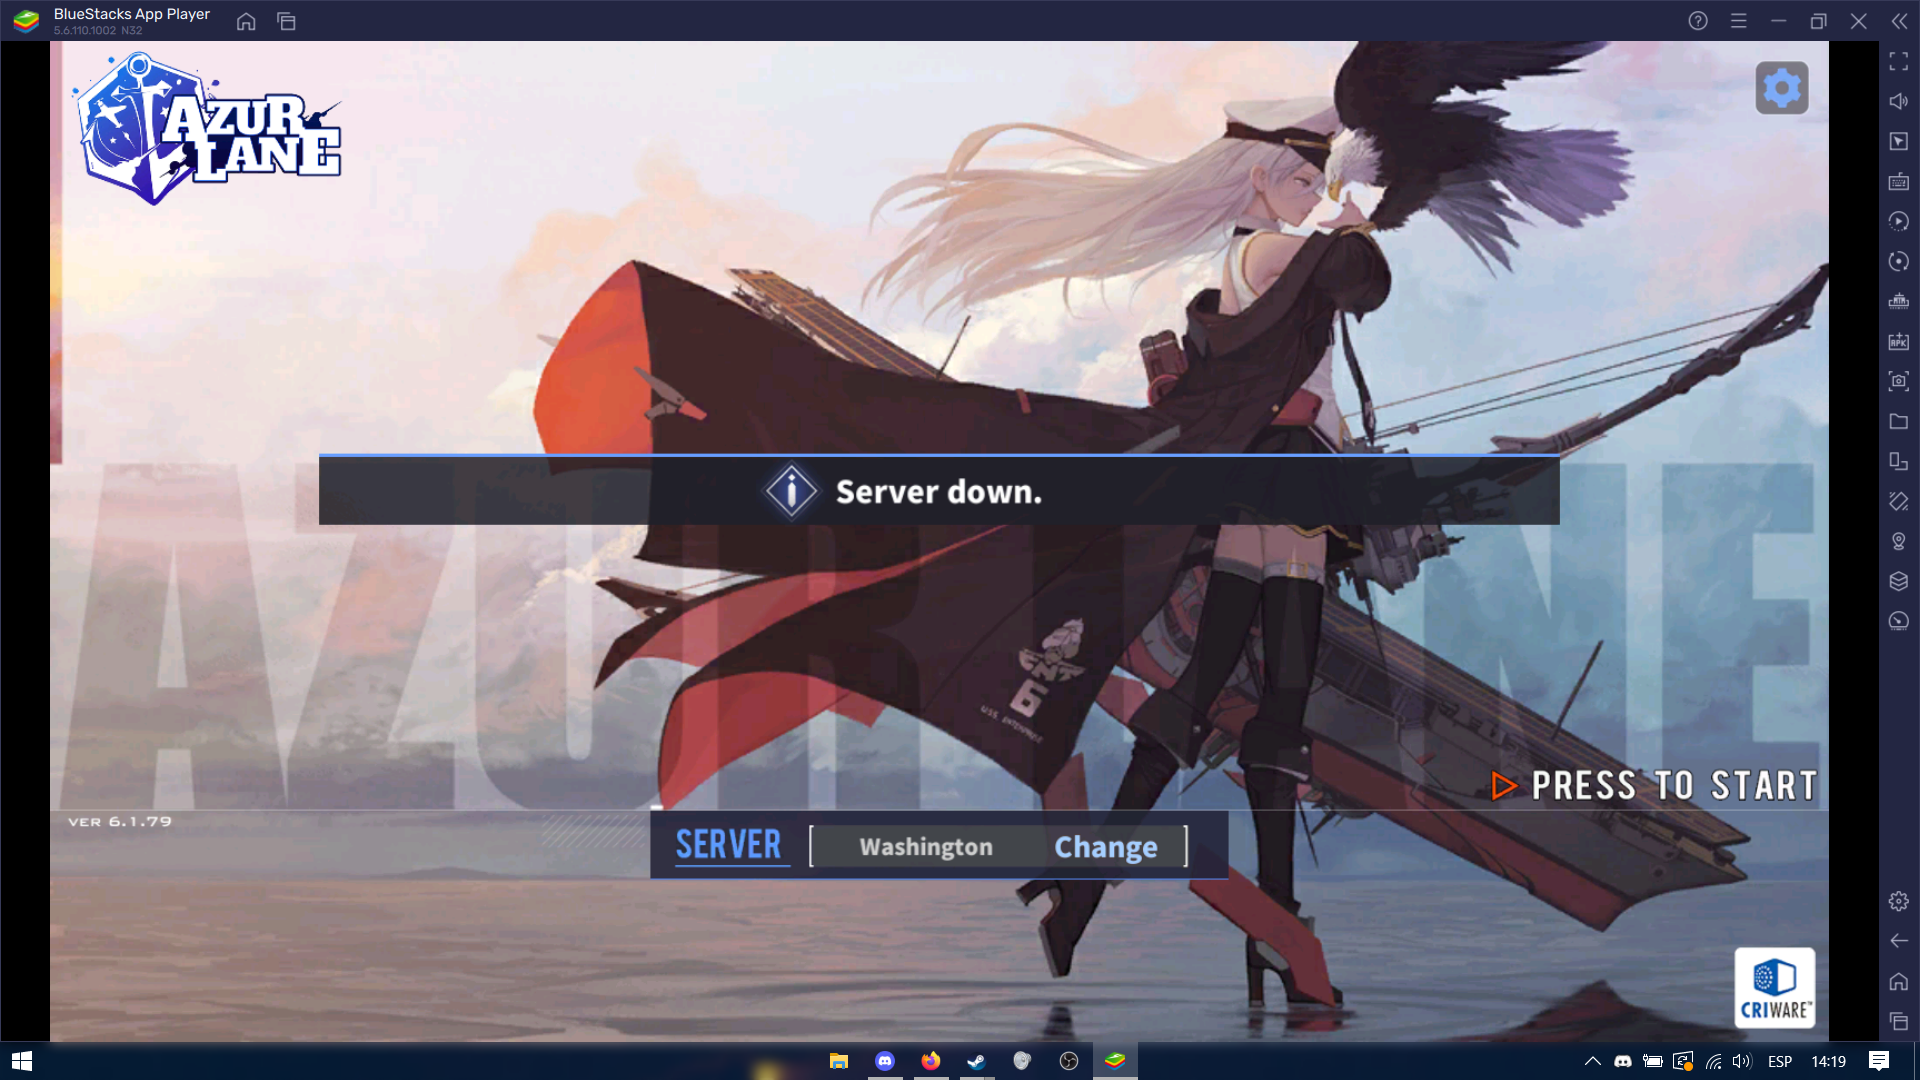
Task: Open the Windows notification center
Action: [1879, 1061]
